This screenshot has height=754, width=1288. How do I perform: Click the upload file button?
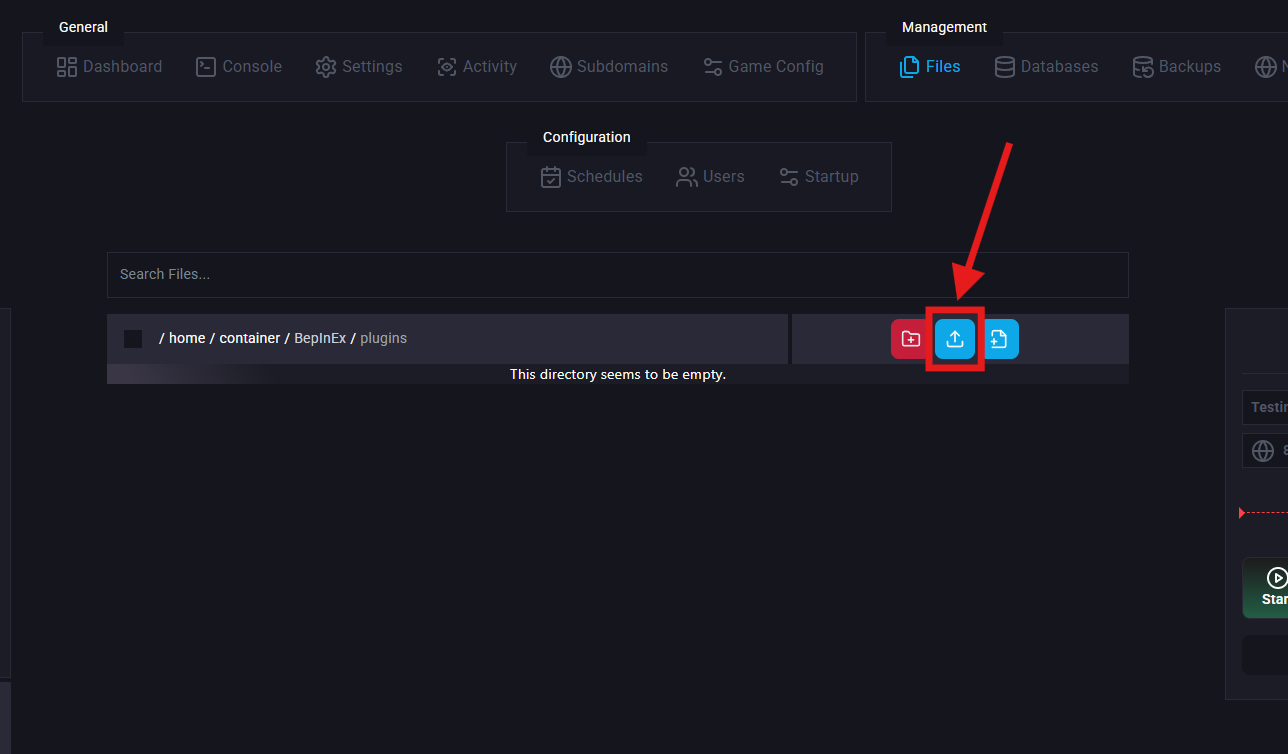[955, 339]
